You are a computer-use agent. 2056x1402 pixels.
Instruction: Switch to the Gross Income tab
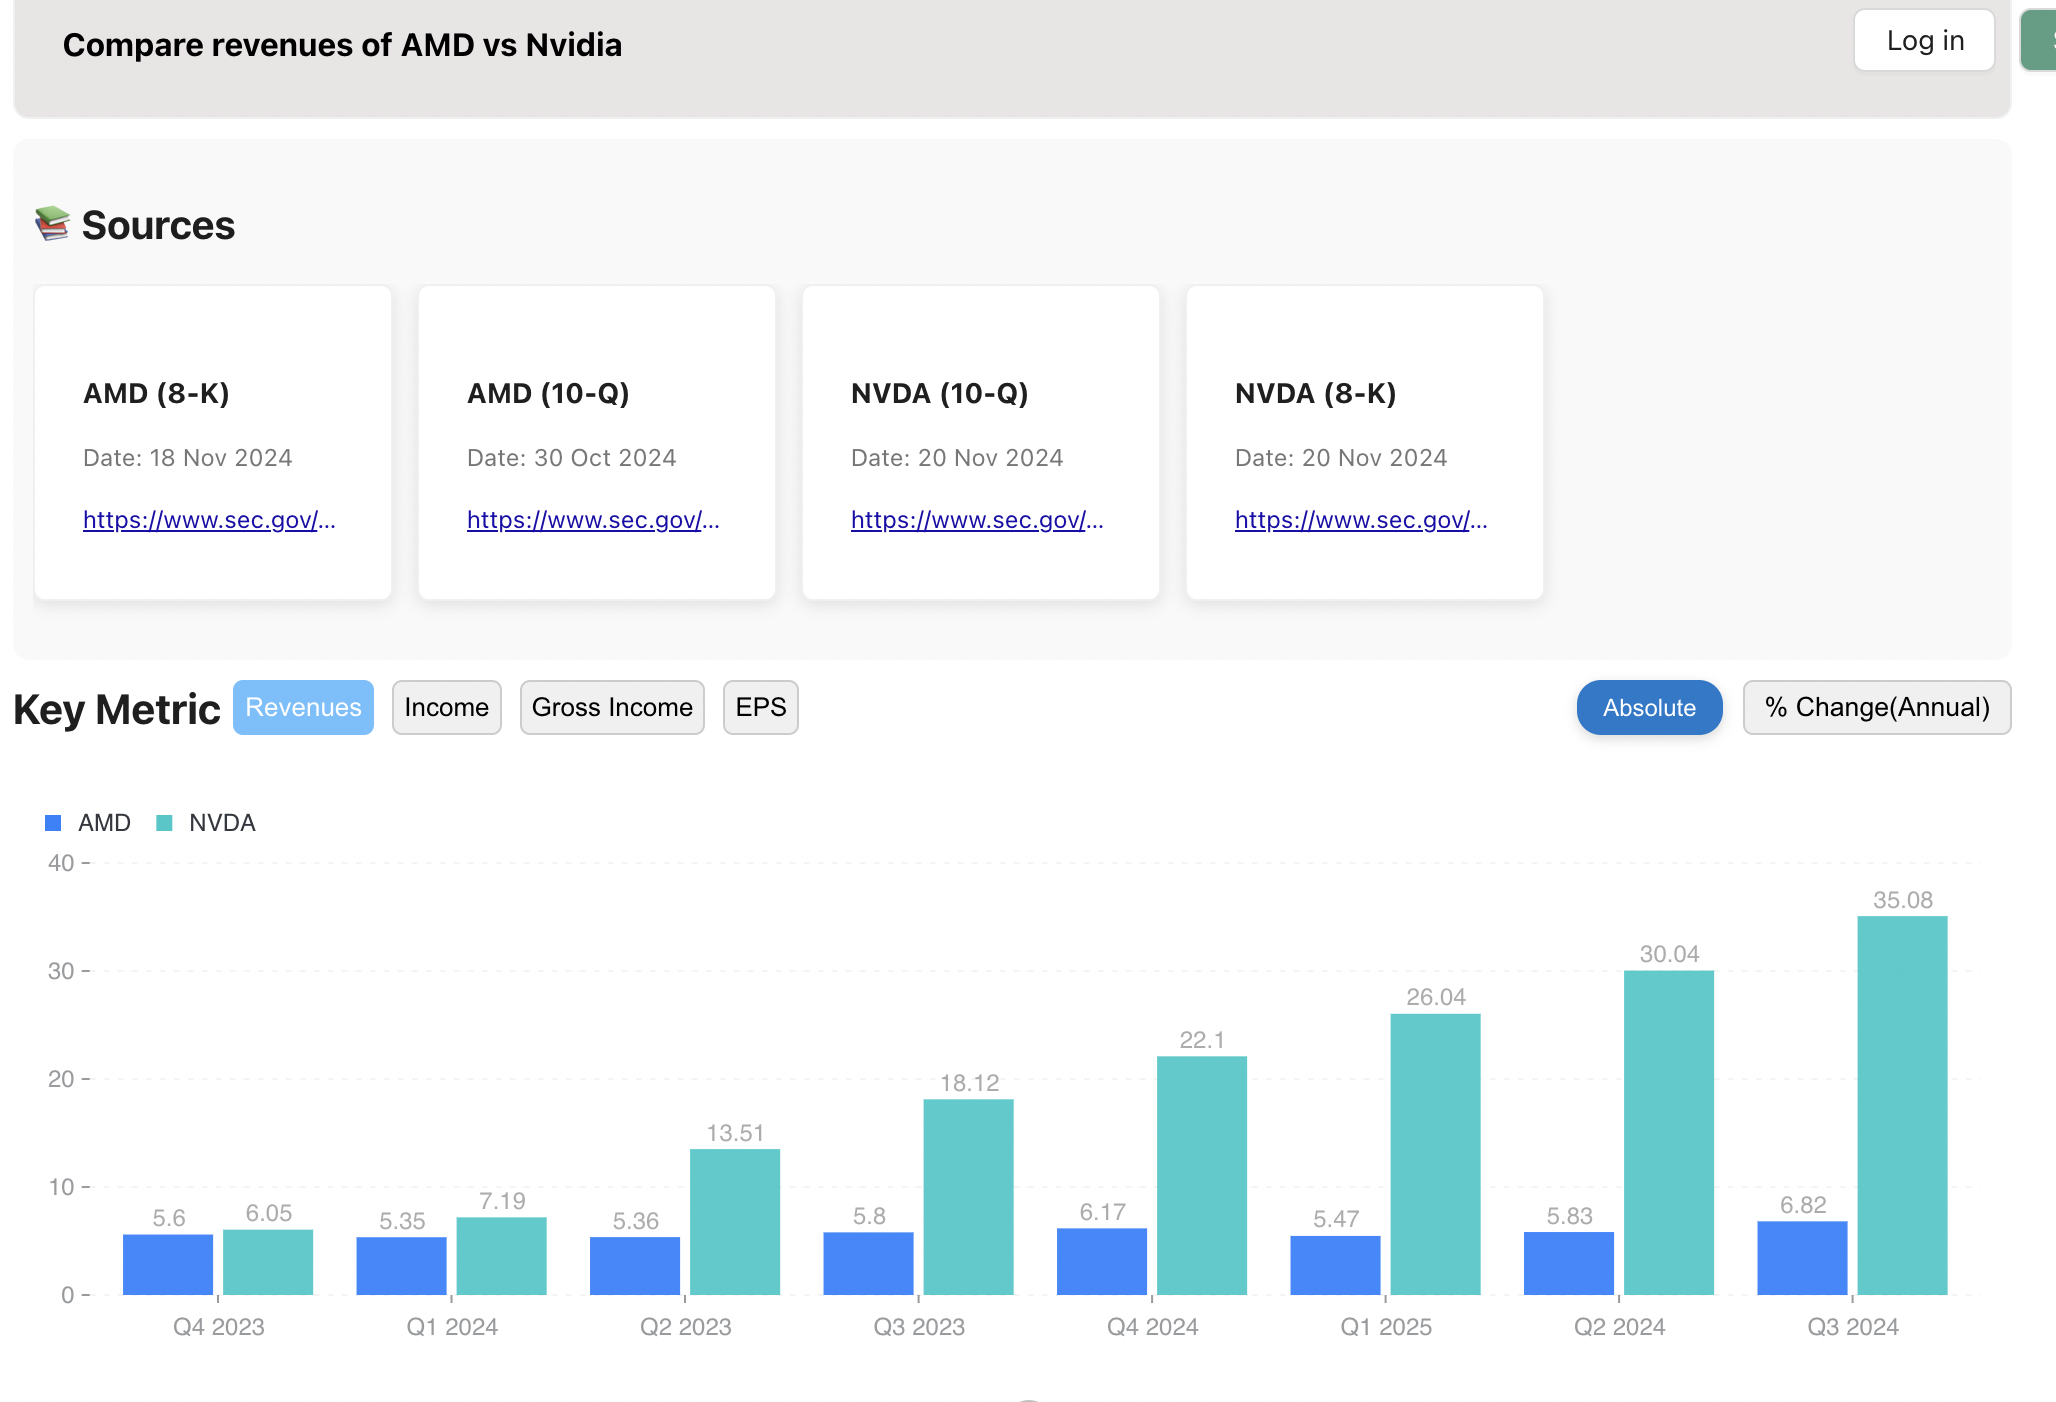(x=612, y=707)
